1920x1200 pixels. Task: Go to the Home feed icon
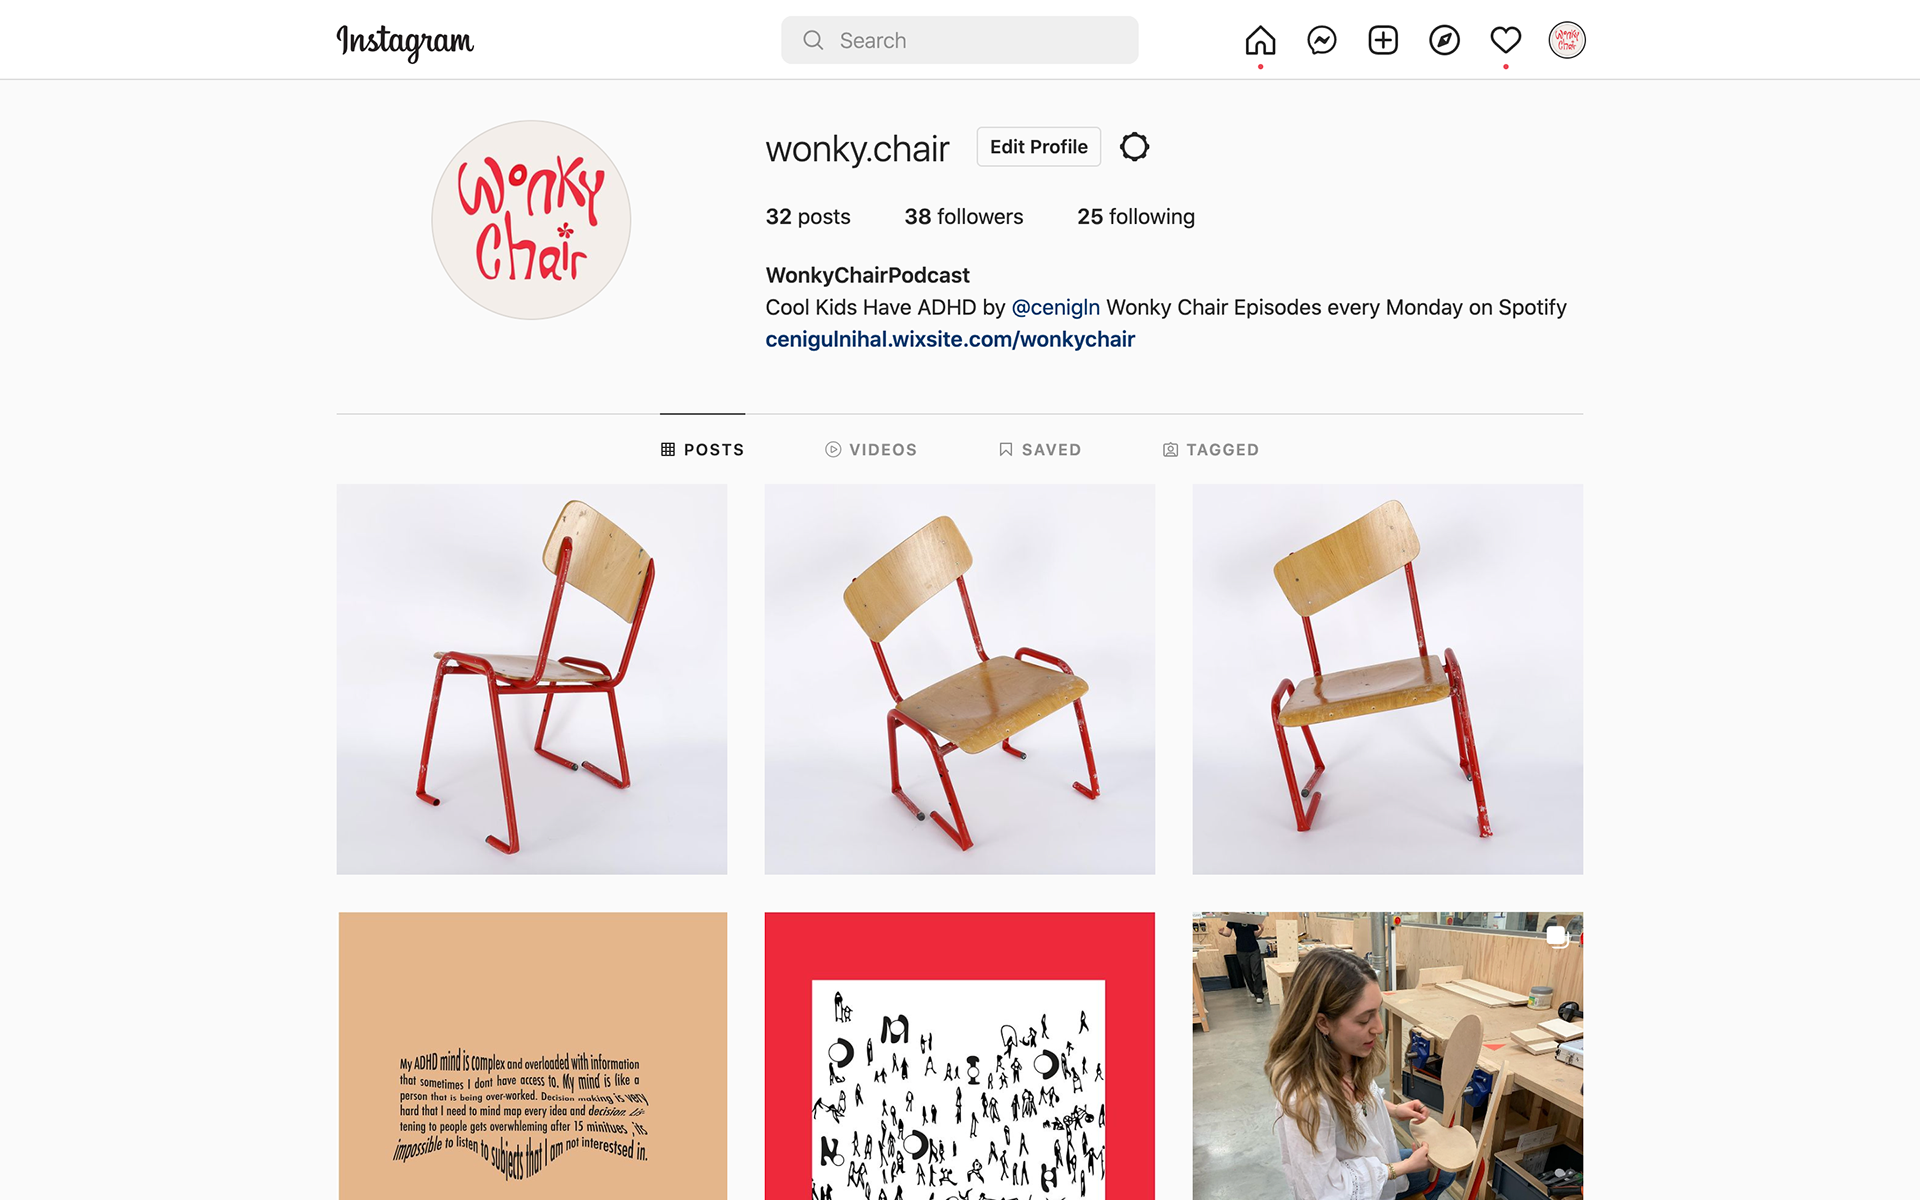[x=1260, y=40]
